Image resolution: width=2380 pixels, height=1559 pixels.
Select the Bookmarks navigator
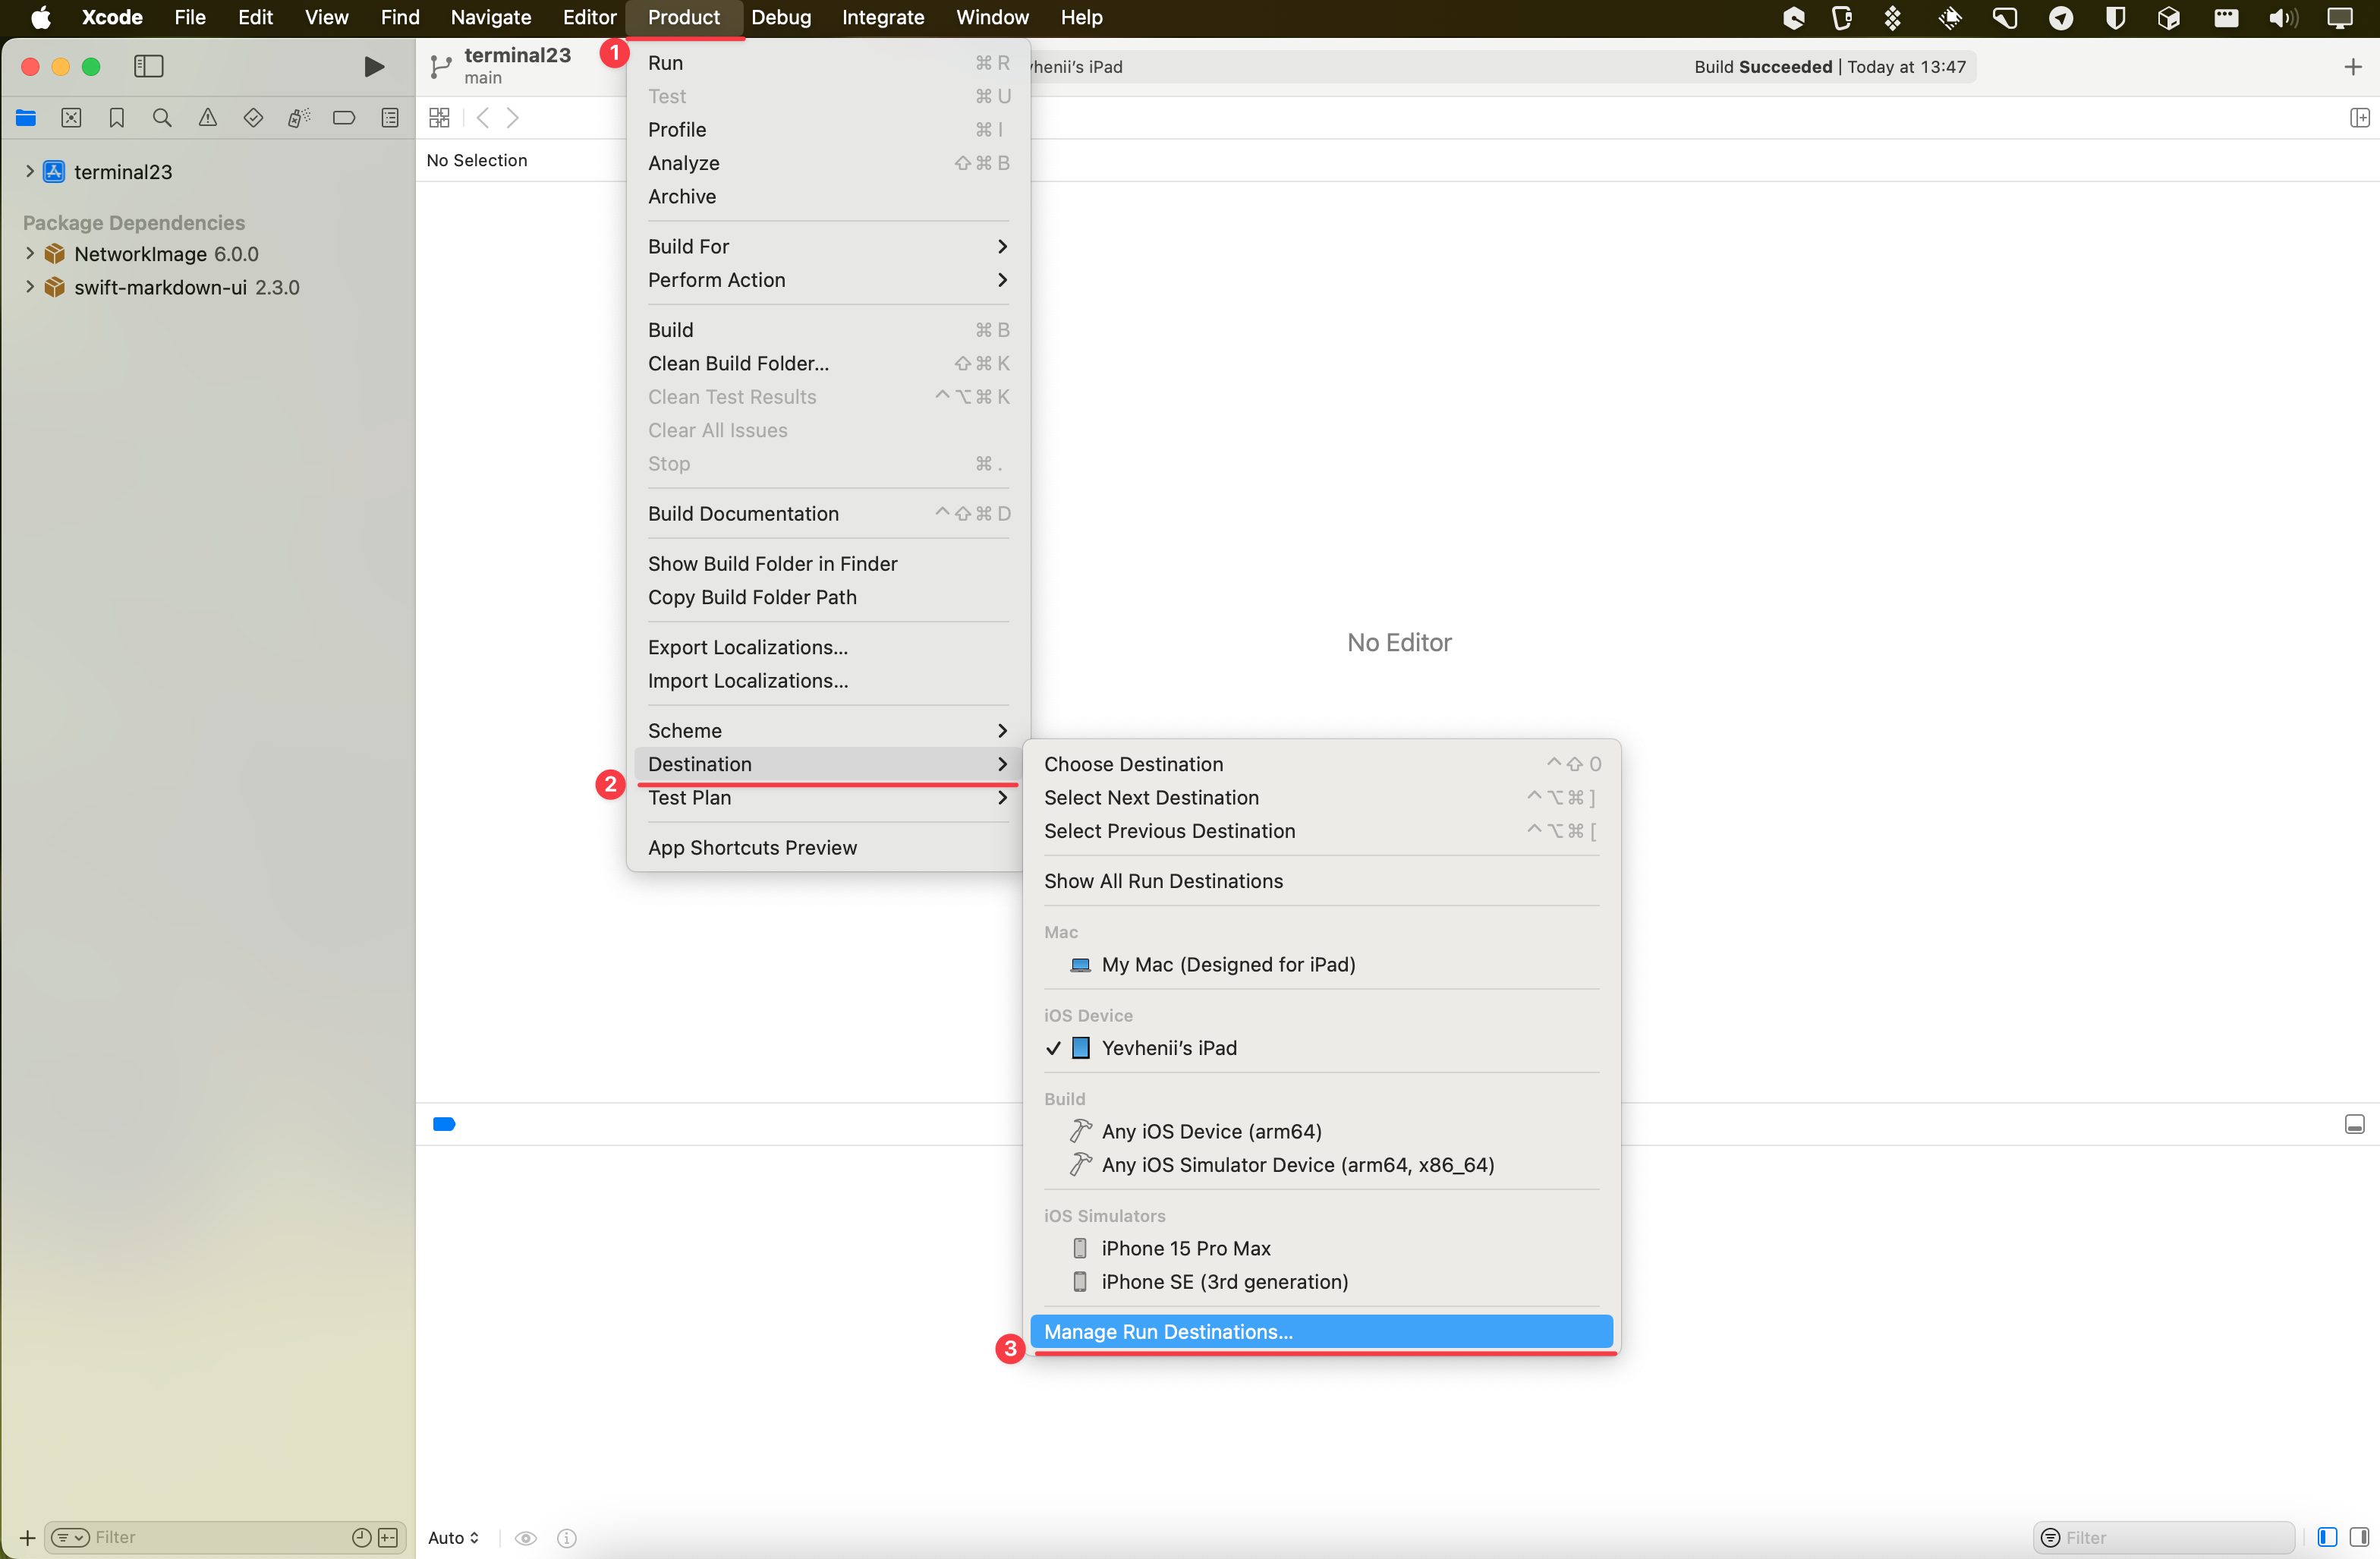pyautogui.click(x=117, y=117)
